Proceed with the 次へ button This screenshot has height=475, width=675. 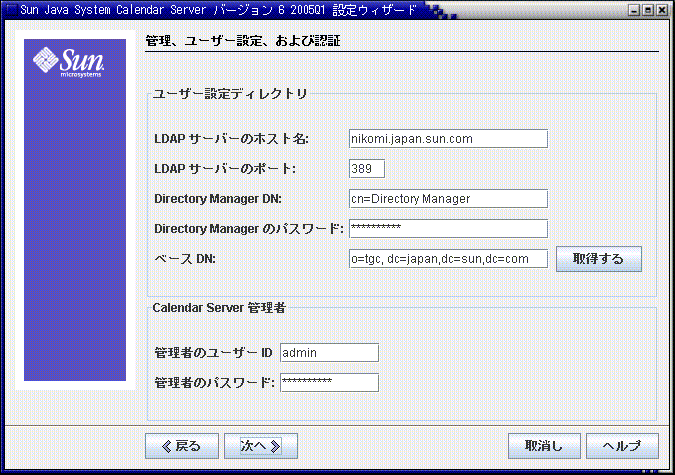click(x=261, y=446)
